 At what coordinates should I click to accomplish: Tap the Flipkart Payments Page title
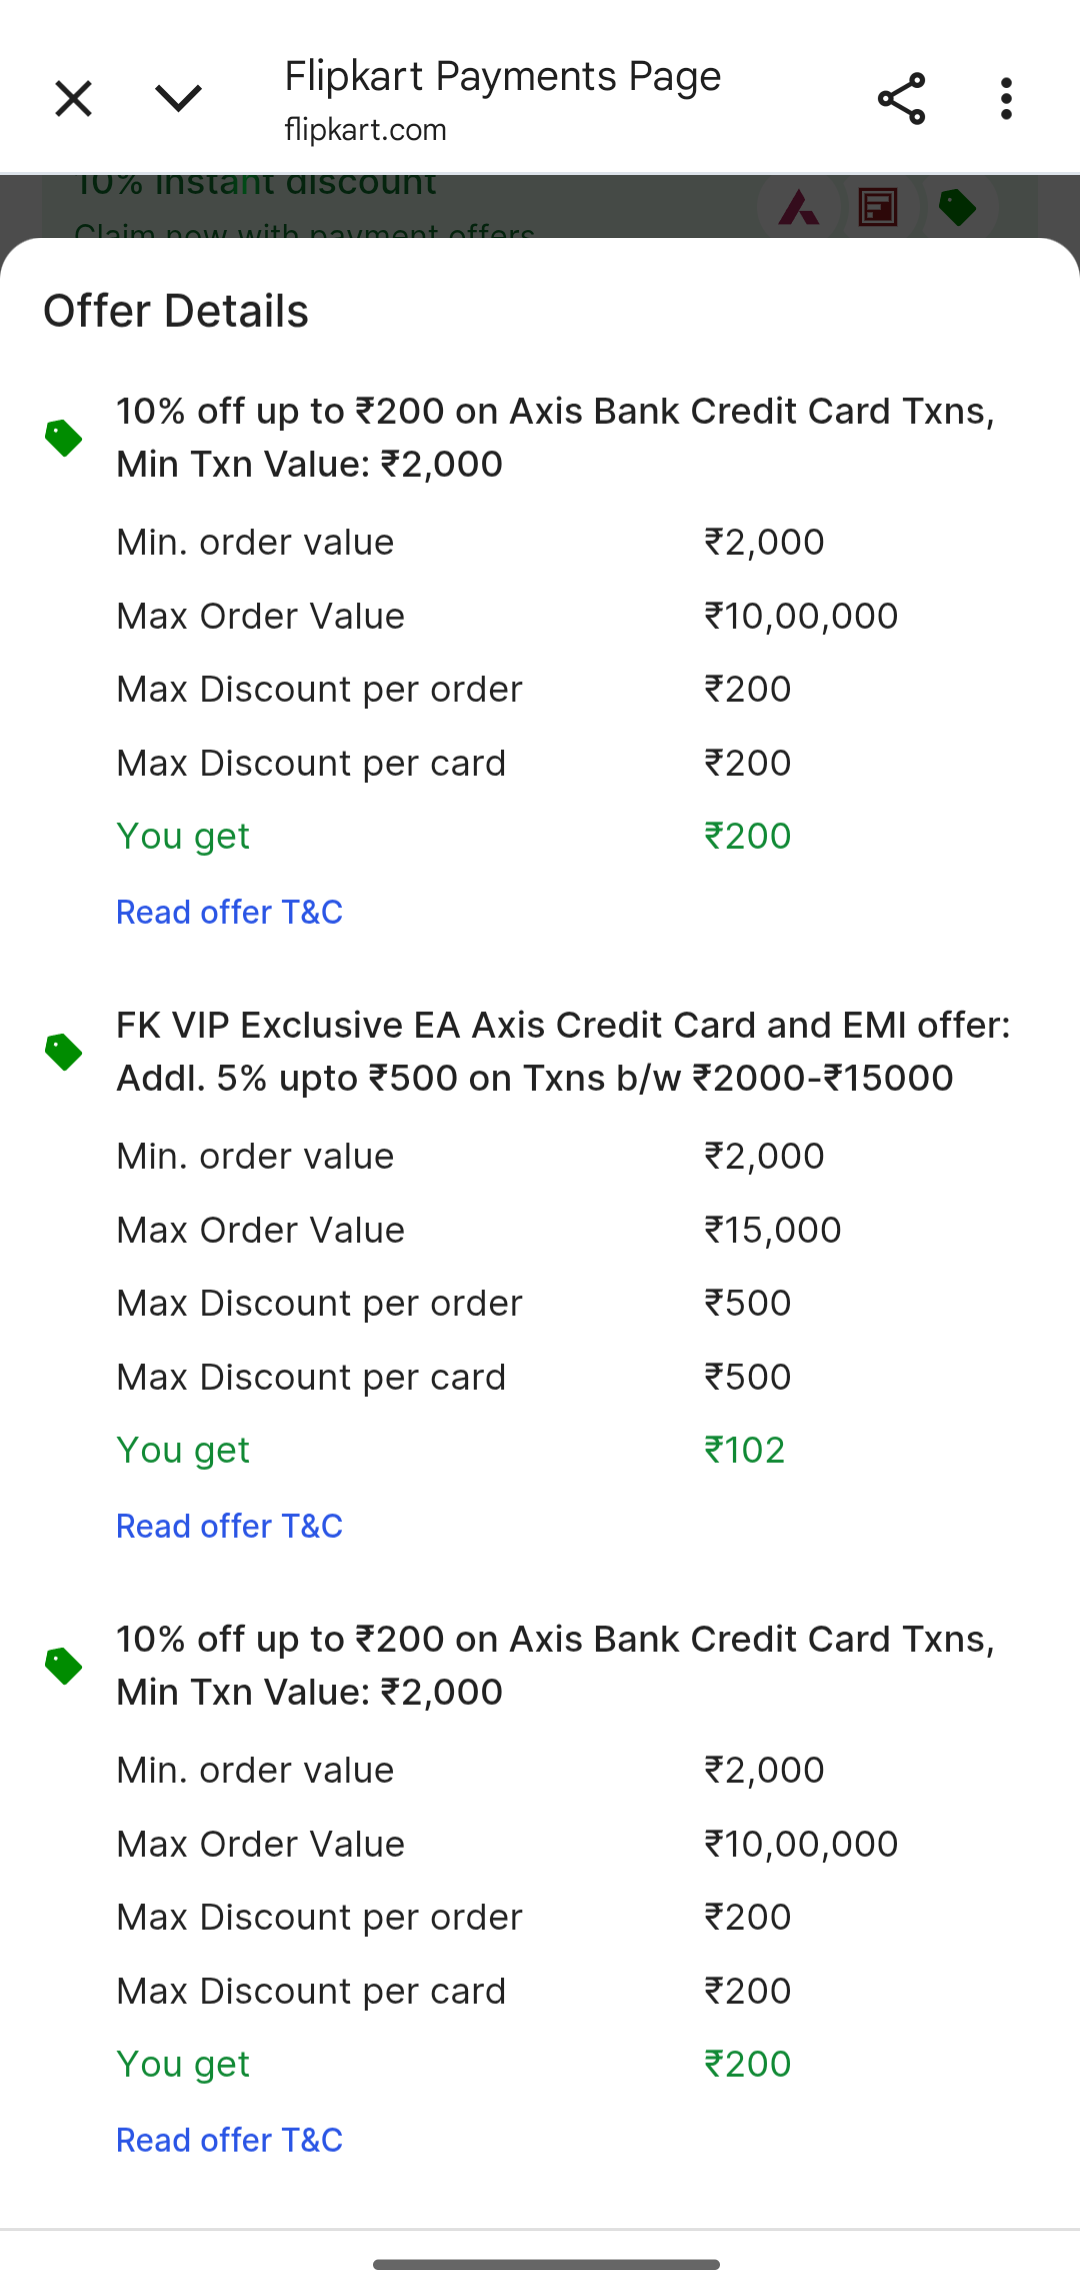click(x=503, y=77)
